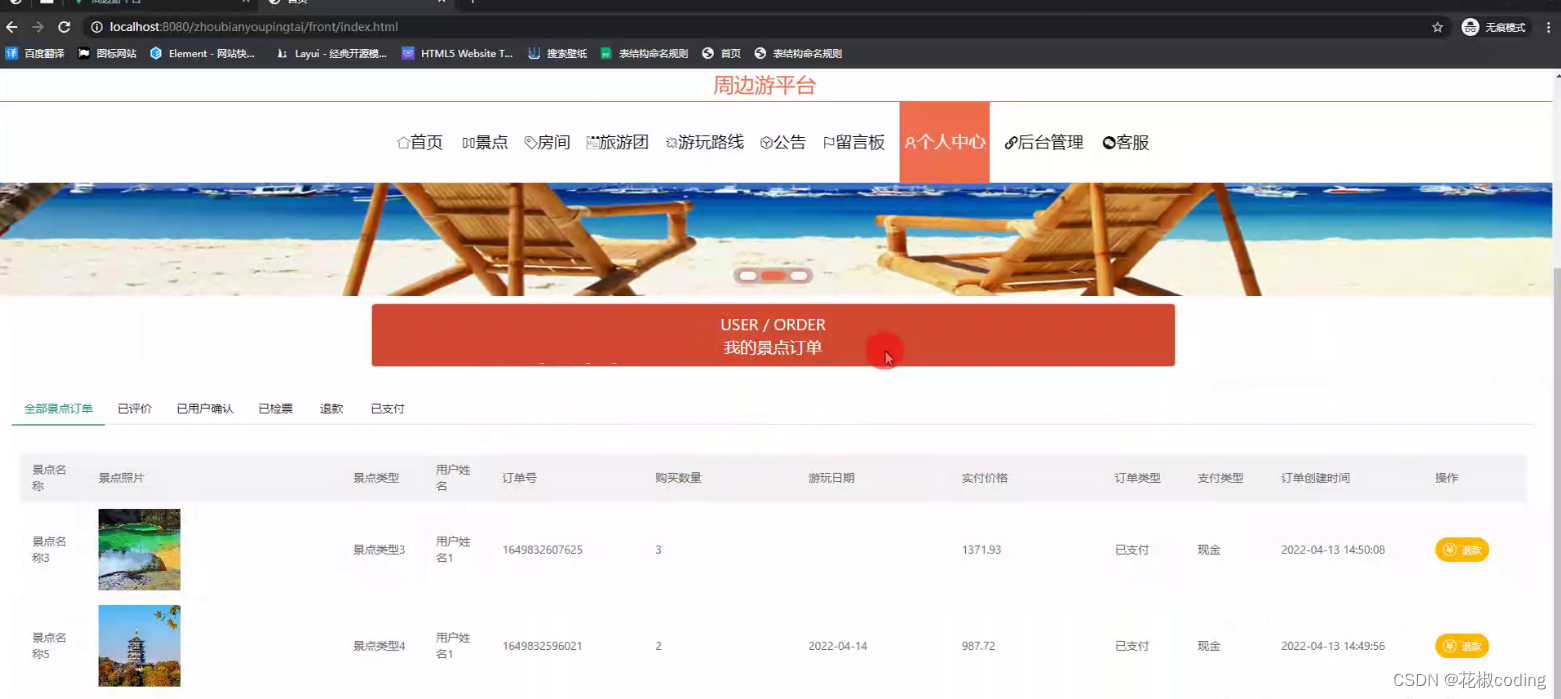1561x699 pixels.
Task: Click creation time 2022-04-13 14:50:08
Action: click(x=1333, y=550)
